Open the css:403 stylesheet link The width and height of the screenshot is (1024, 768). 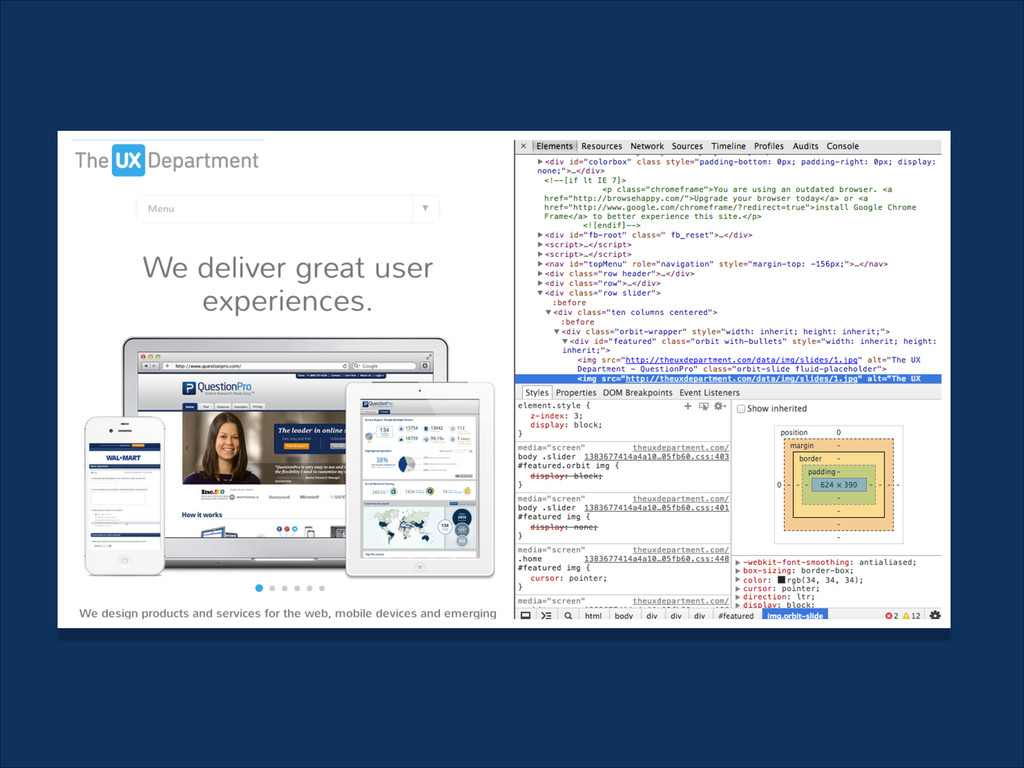coord(656,457)
